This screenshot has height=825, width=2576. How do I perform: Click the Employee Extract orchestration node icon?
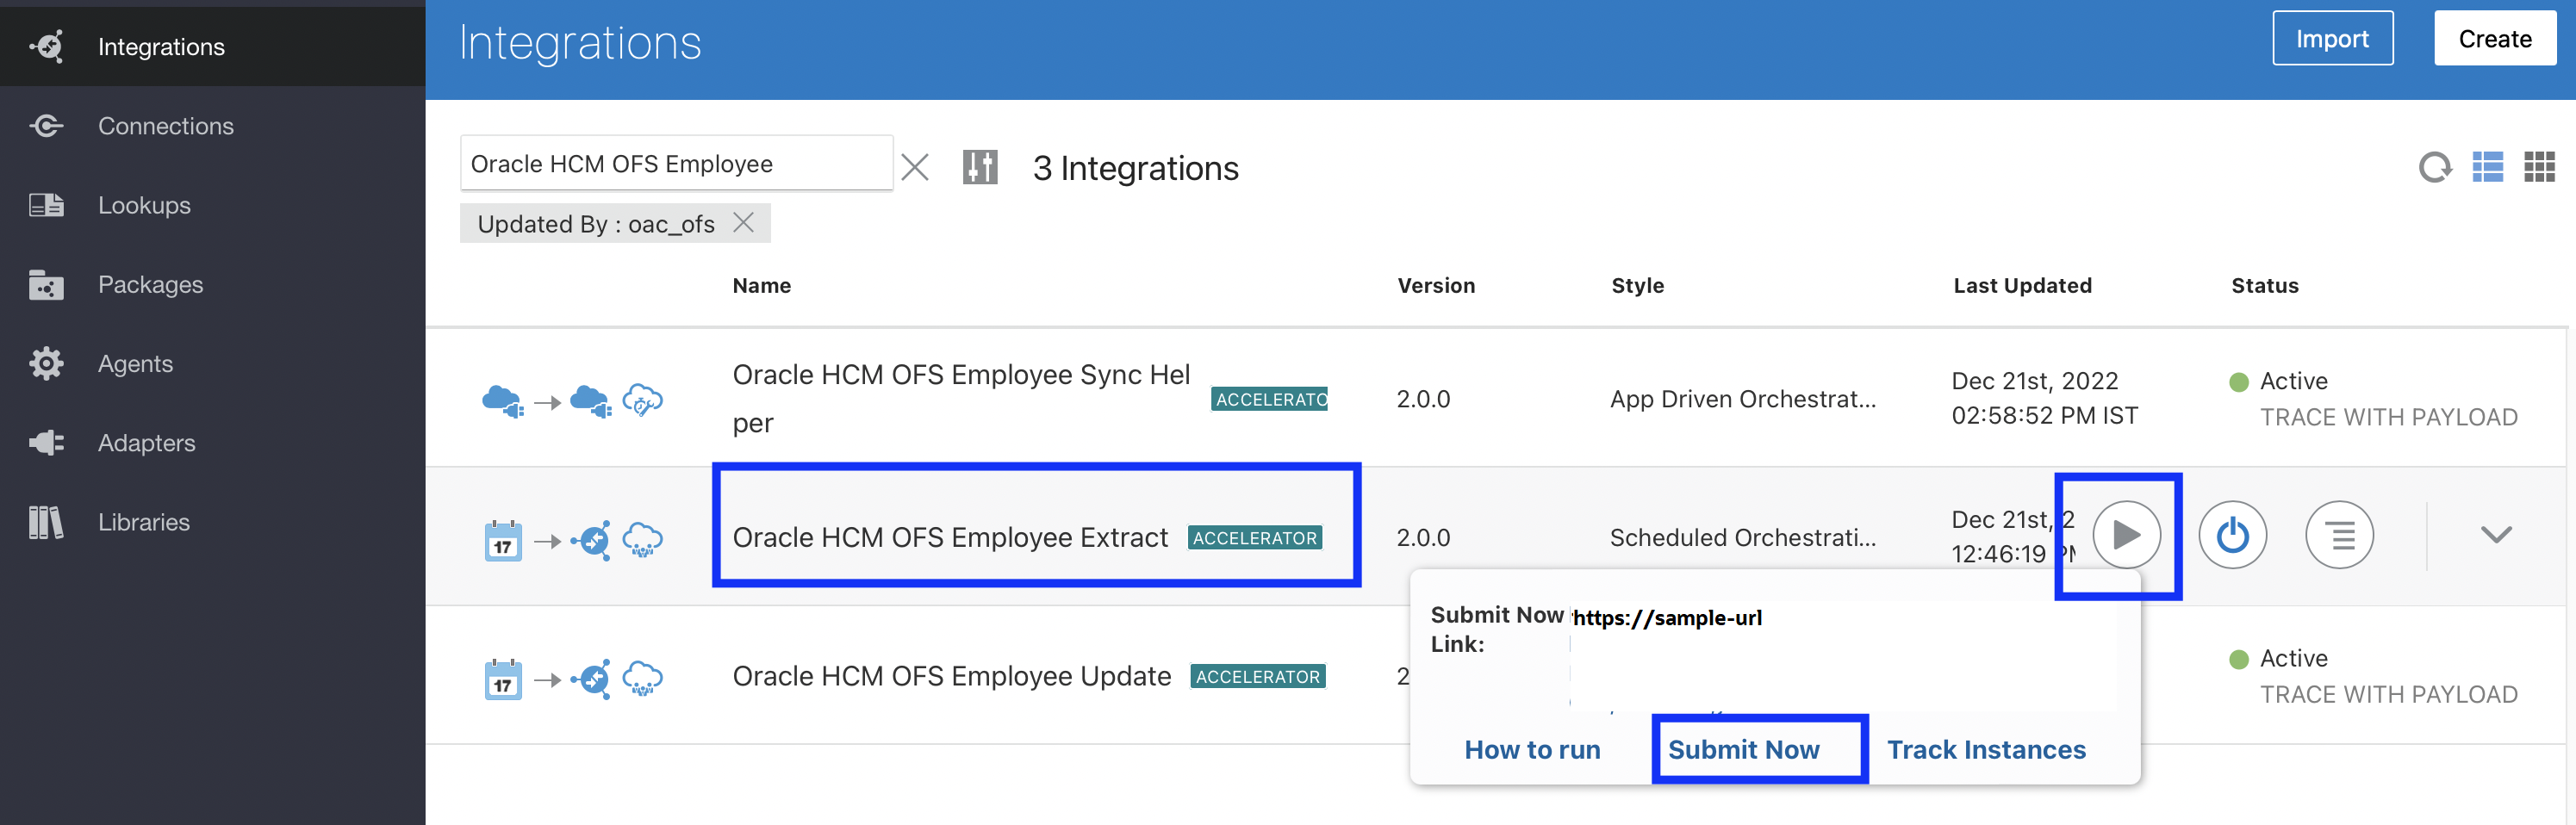point(591,540)
